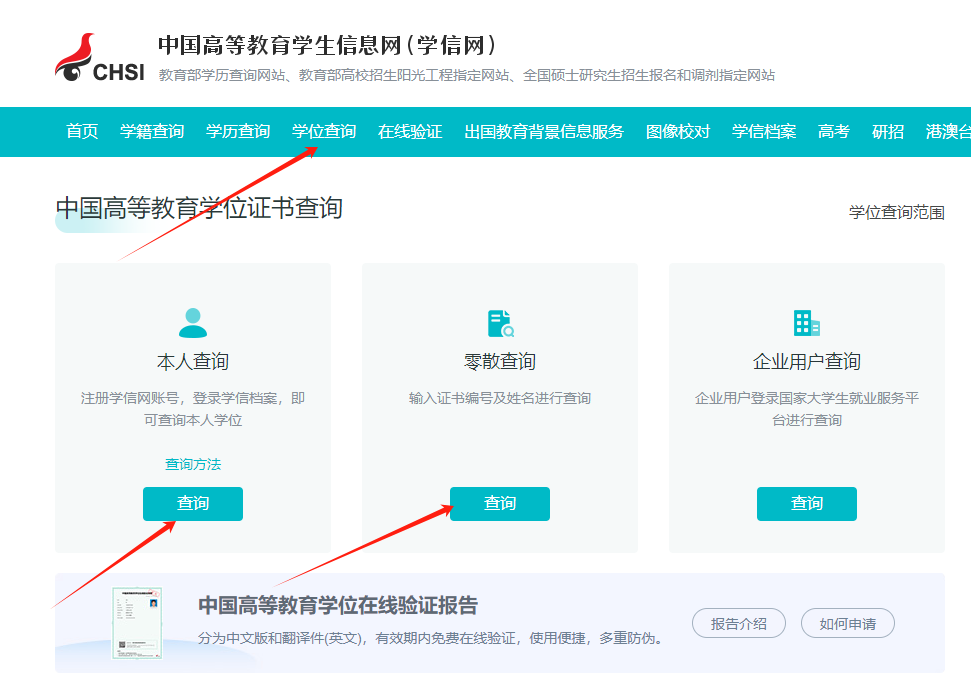
Task: Open 研招 in the navigation bar
Action: click(x=887, y=131)
